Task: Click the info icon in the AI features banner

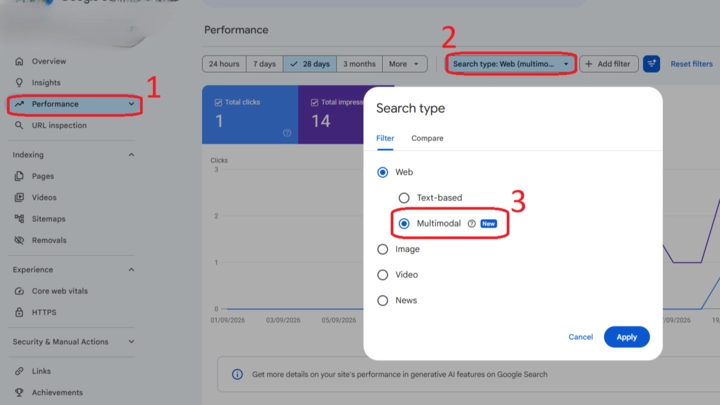Action: click(237, 374)
